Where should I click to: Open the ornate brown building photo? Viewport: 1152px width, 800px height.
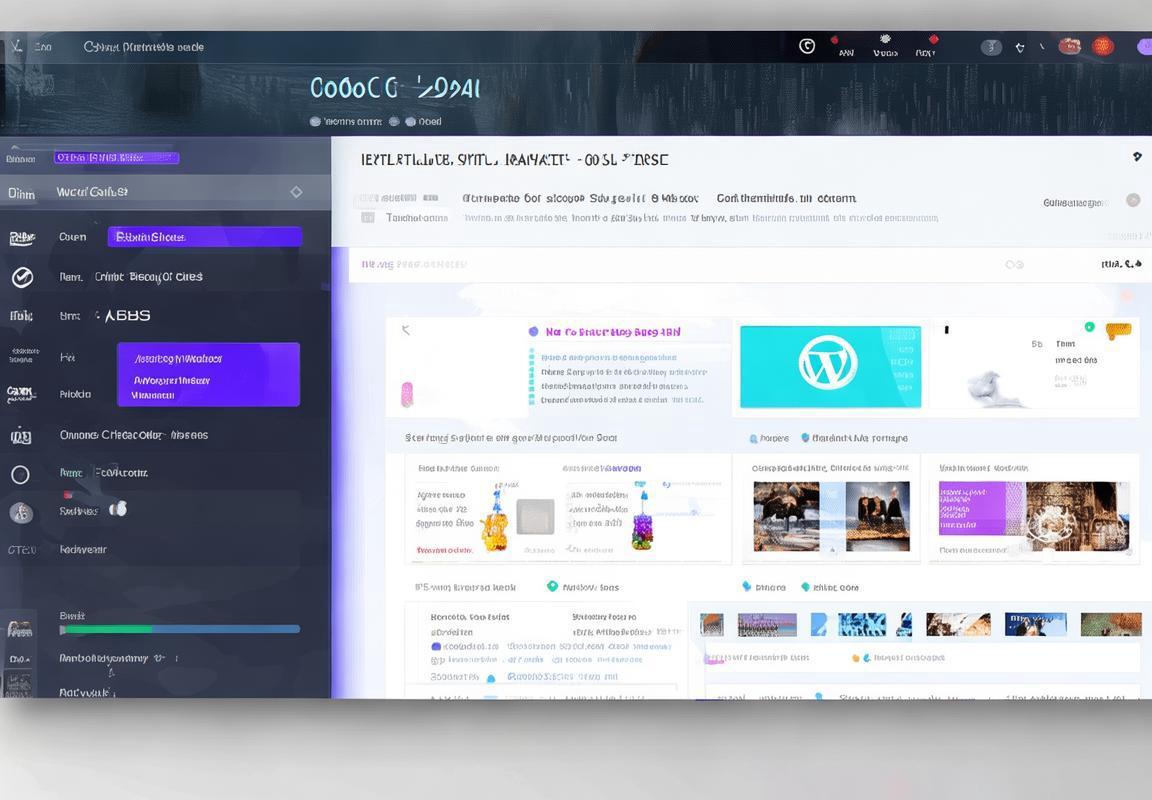point(1077,516)
